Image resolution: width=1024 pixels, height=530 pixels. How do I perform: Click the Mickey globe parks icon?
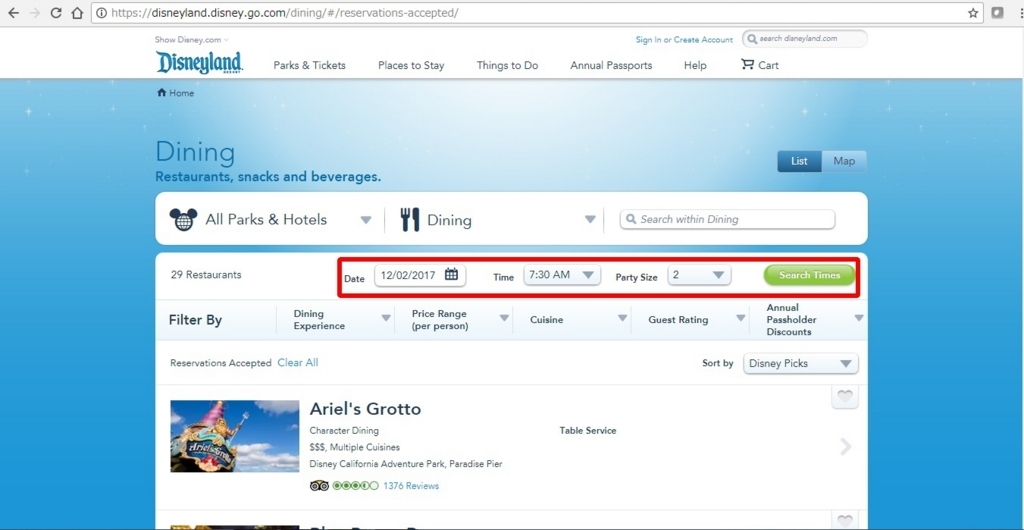pos(184,219)
